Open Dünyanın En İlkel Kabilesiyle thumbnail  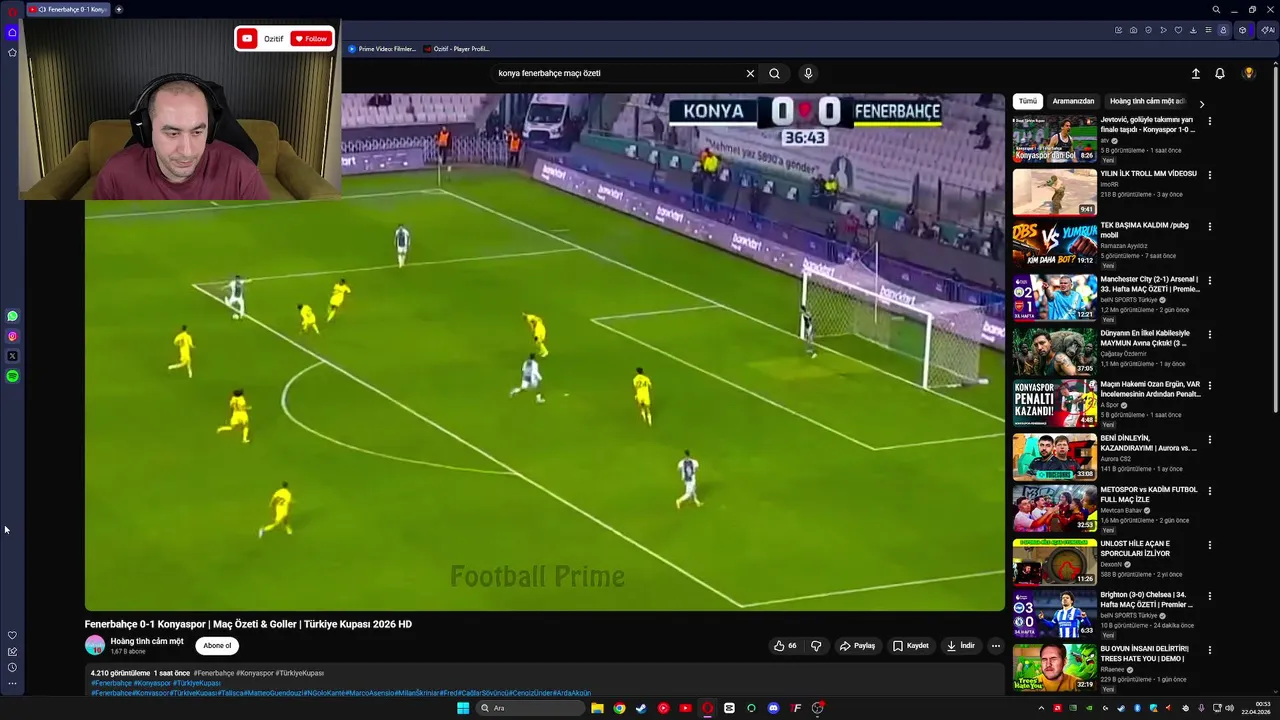(x=1055, y=352)
